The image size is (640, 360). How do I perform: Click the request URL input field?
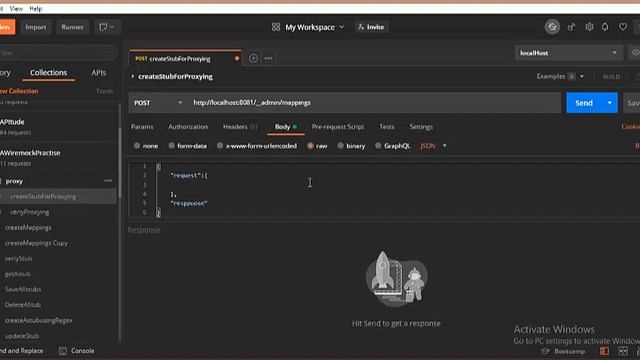(x=375, y=103)
